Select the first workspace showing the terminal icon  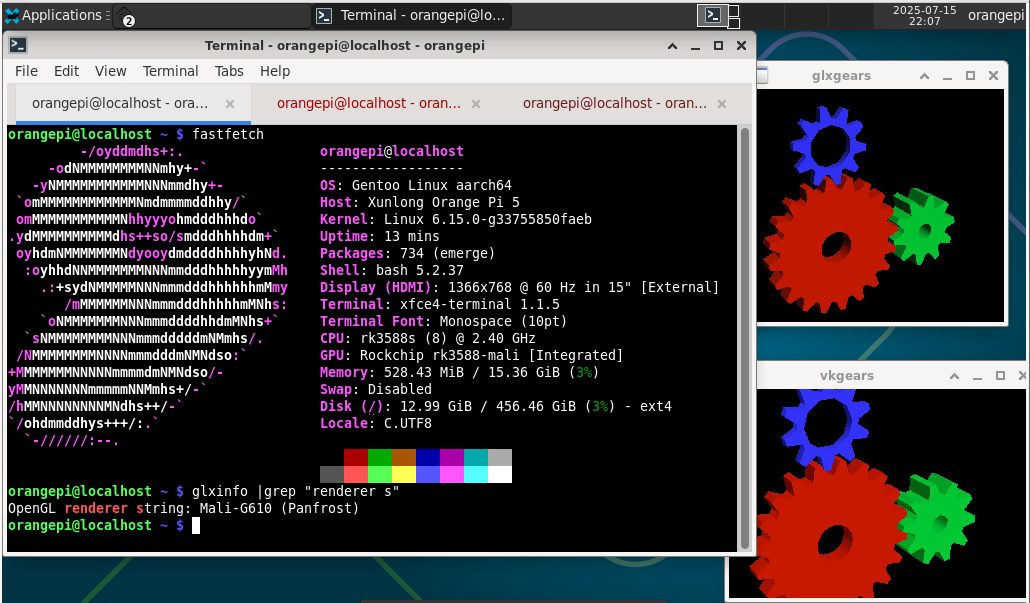713,15
